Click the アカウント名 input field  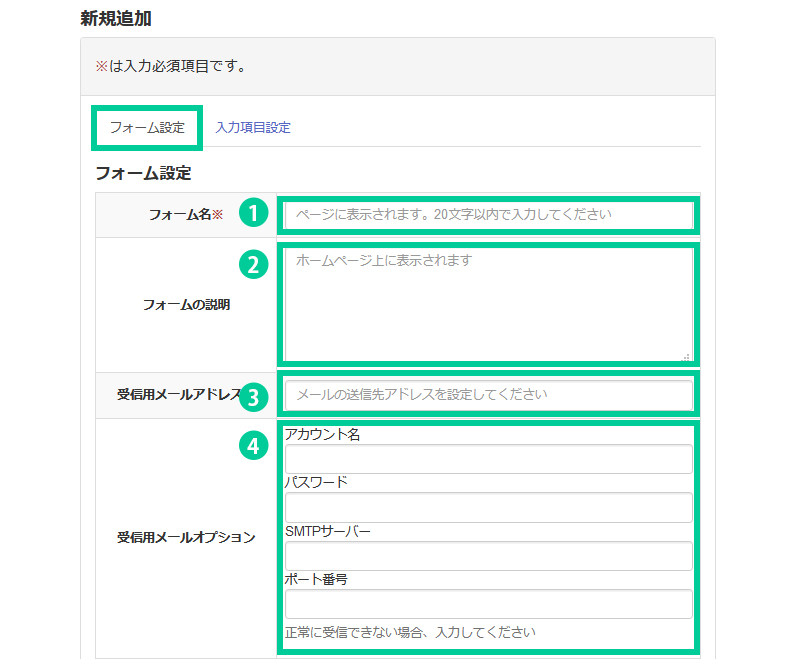tap(488, 459)
